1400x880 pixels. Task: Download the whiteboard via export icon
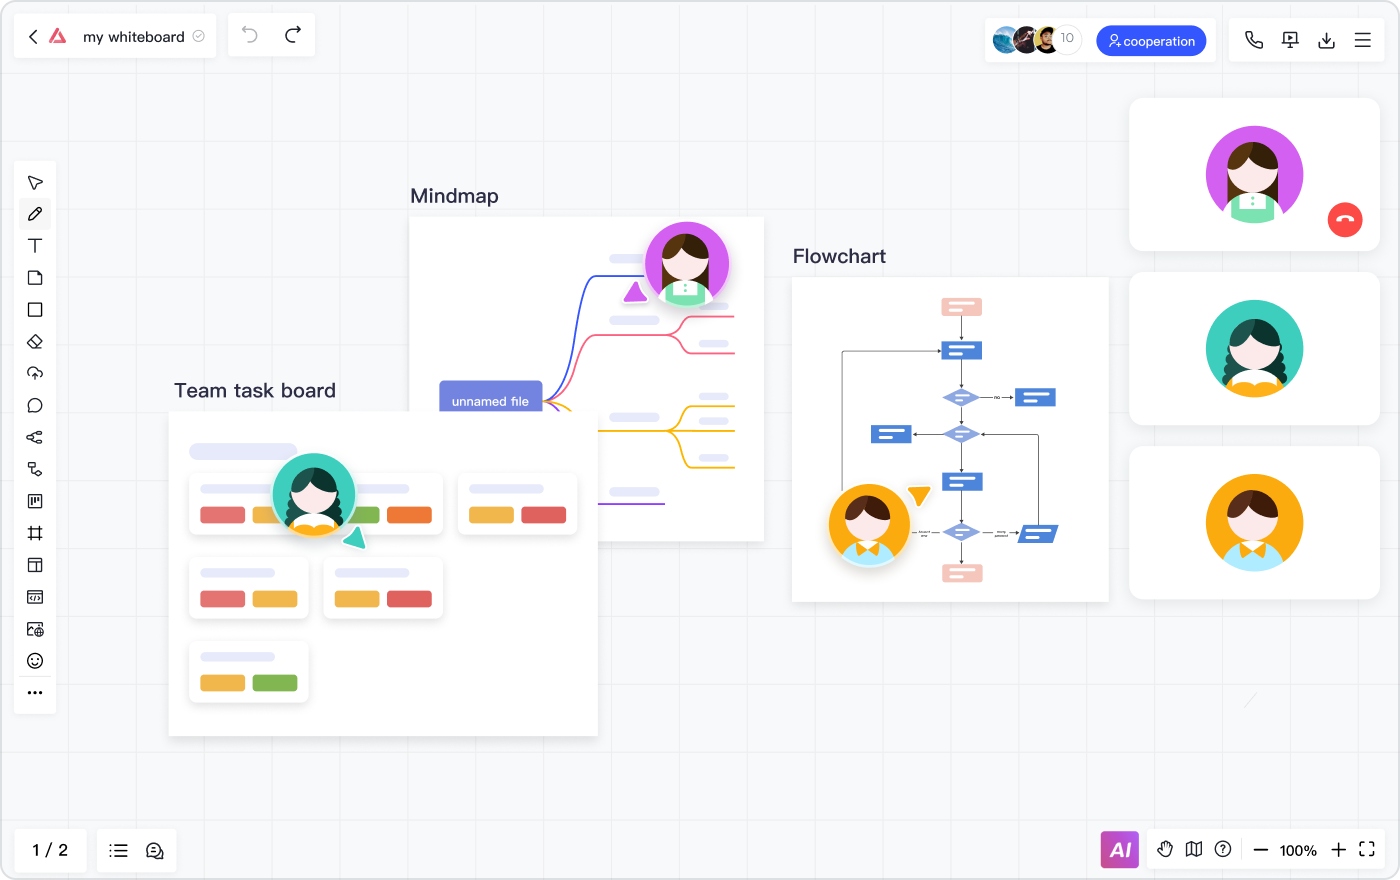tap(1326, 40)
